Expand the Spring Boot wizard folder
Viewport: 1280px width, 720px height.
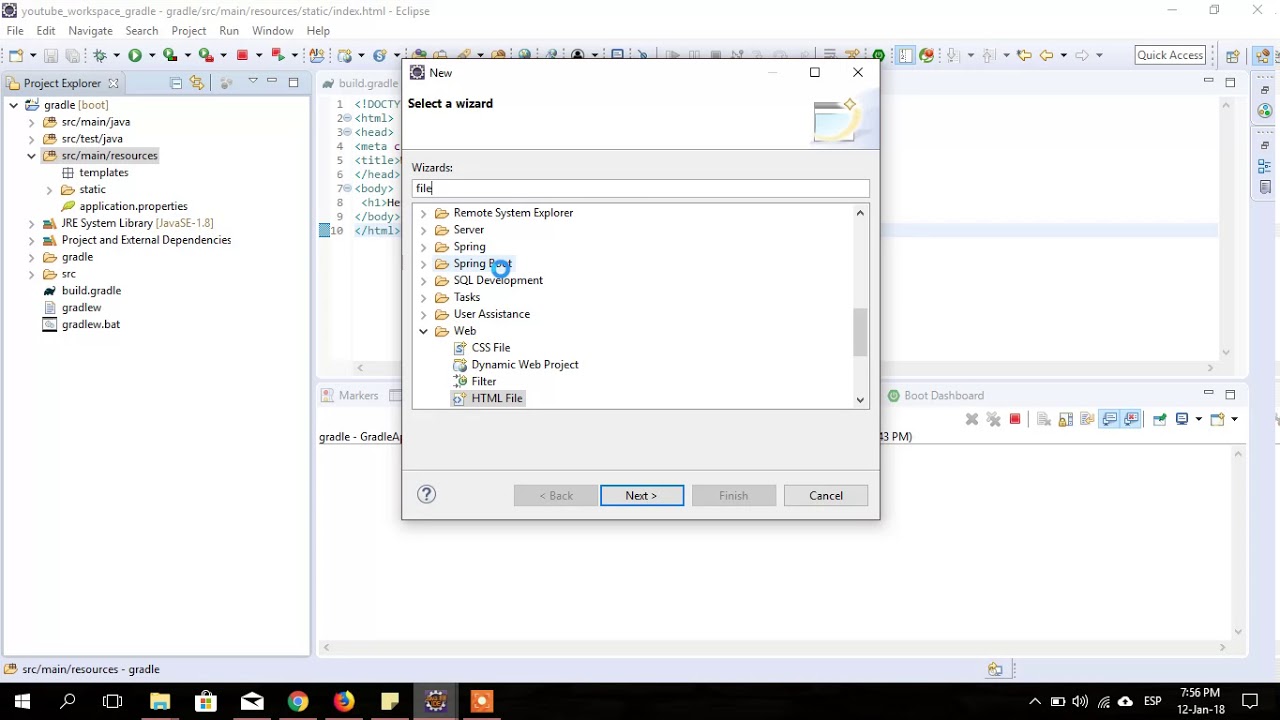click(x=424, y=264)
